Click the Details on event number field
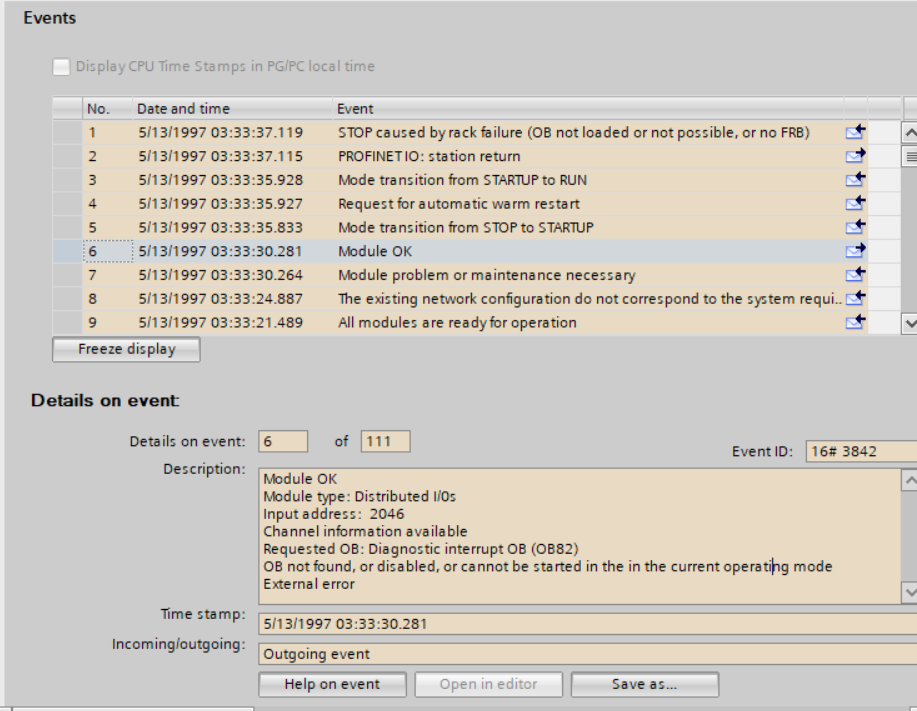 283,441
